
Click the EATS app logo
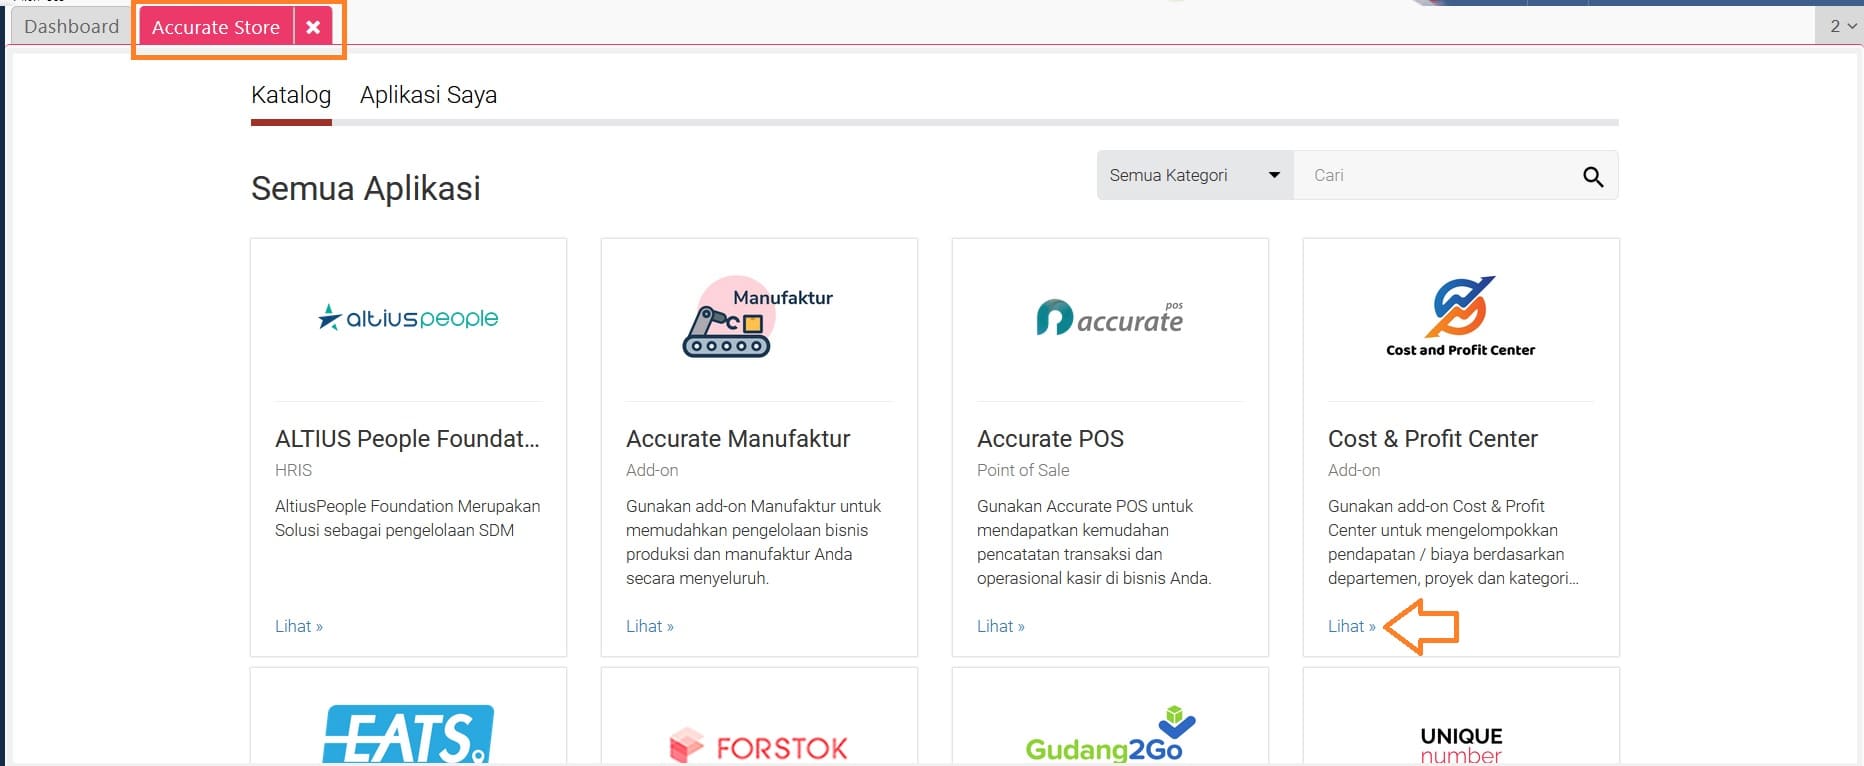click(408, 735)
